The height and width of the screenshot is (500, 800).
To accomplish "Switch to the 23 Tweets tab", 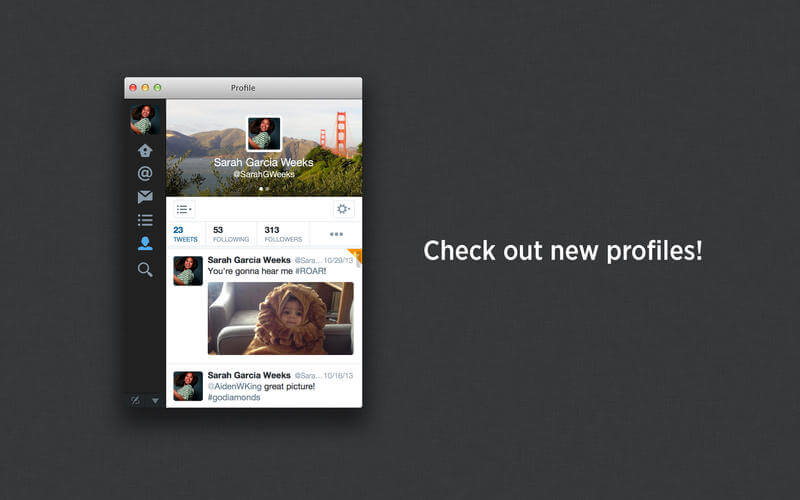I will pyautogui.click(x=185, y=234).
